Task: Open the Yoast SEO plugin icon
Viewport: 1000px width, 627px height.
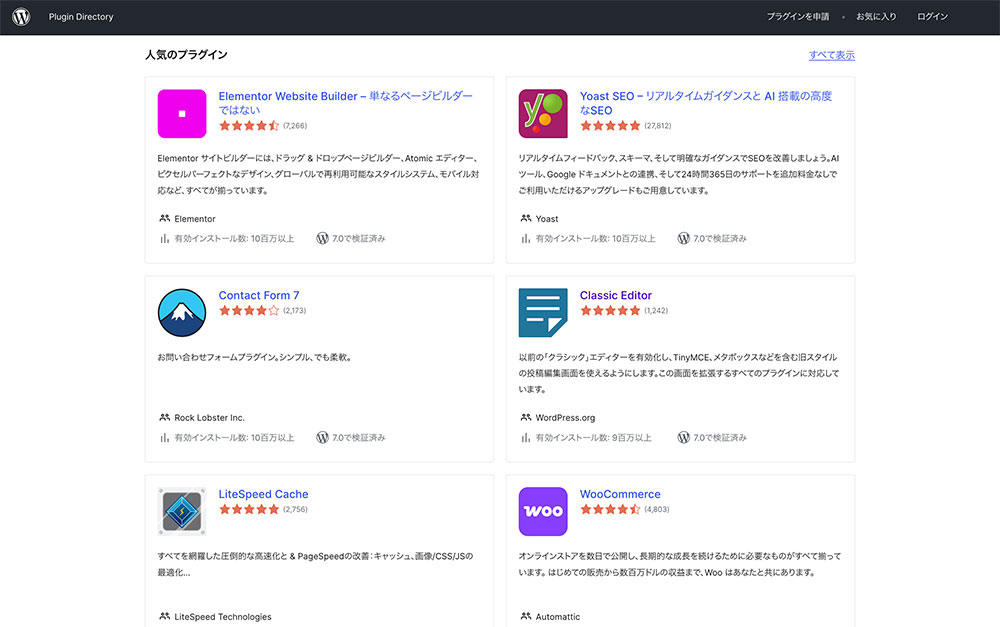Action: pos(543,114)
